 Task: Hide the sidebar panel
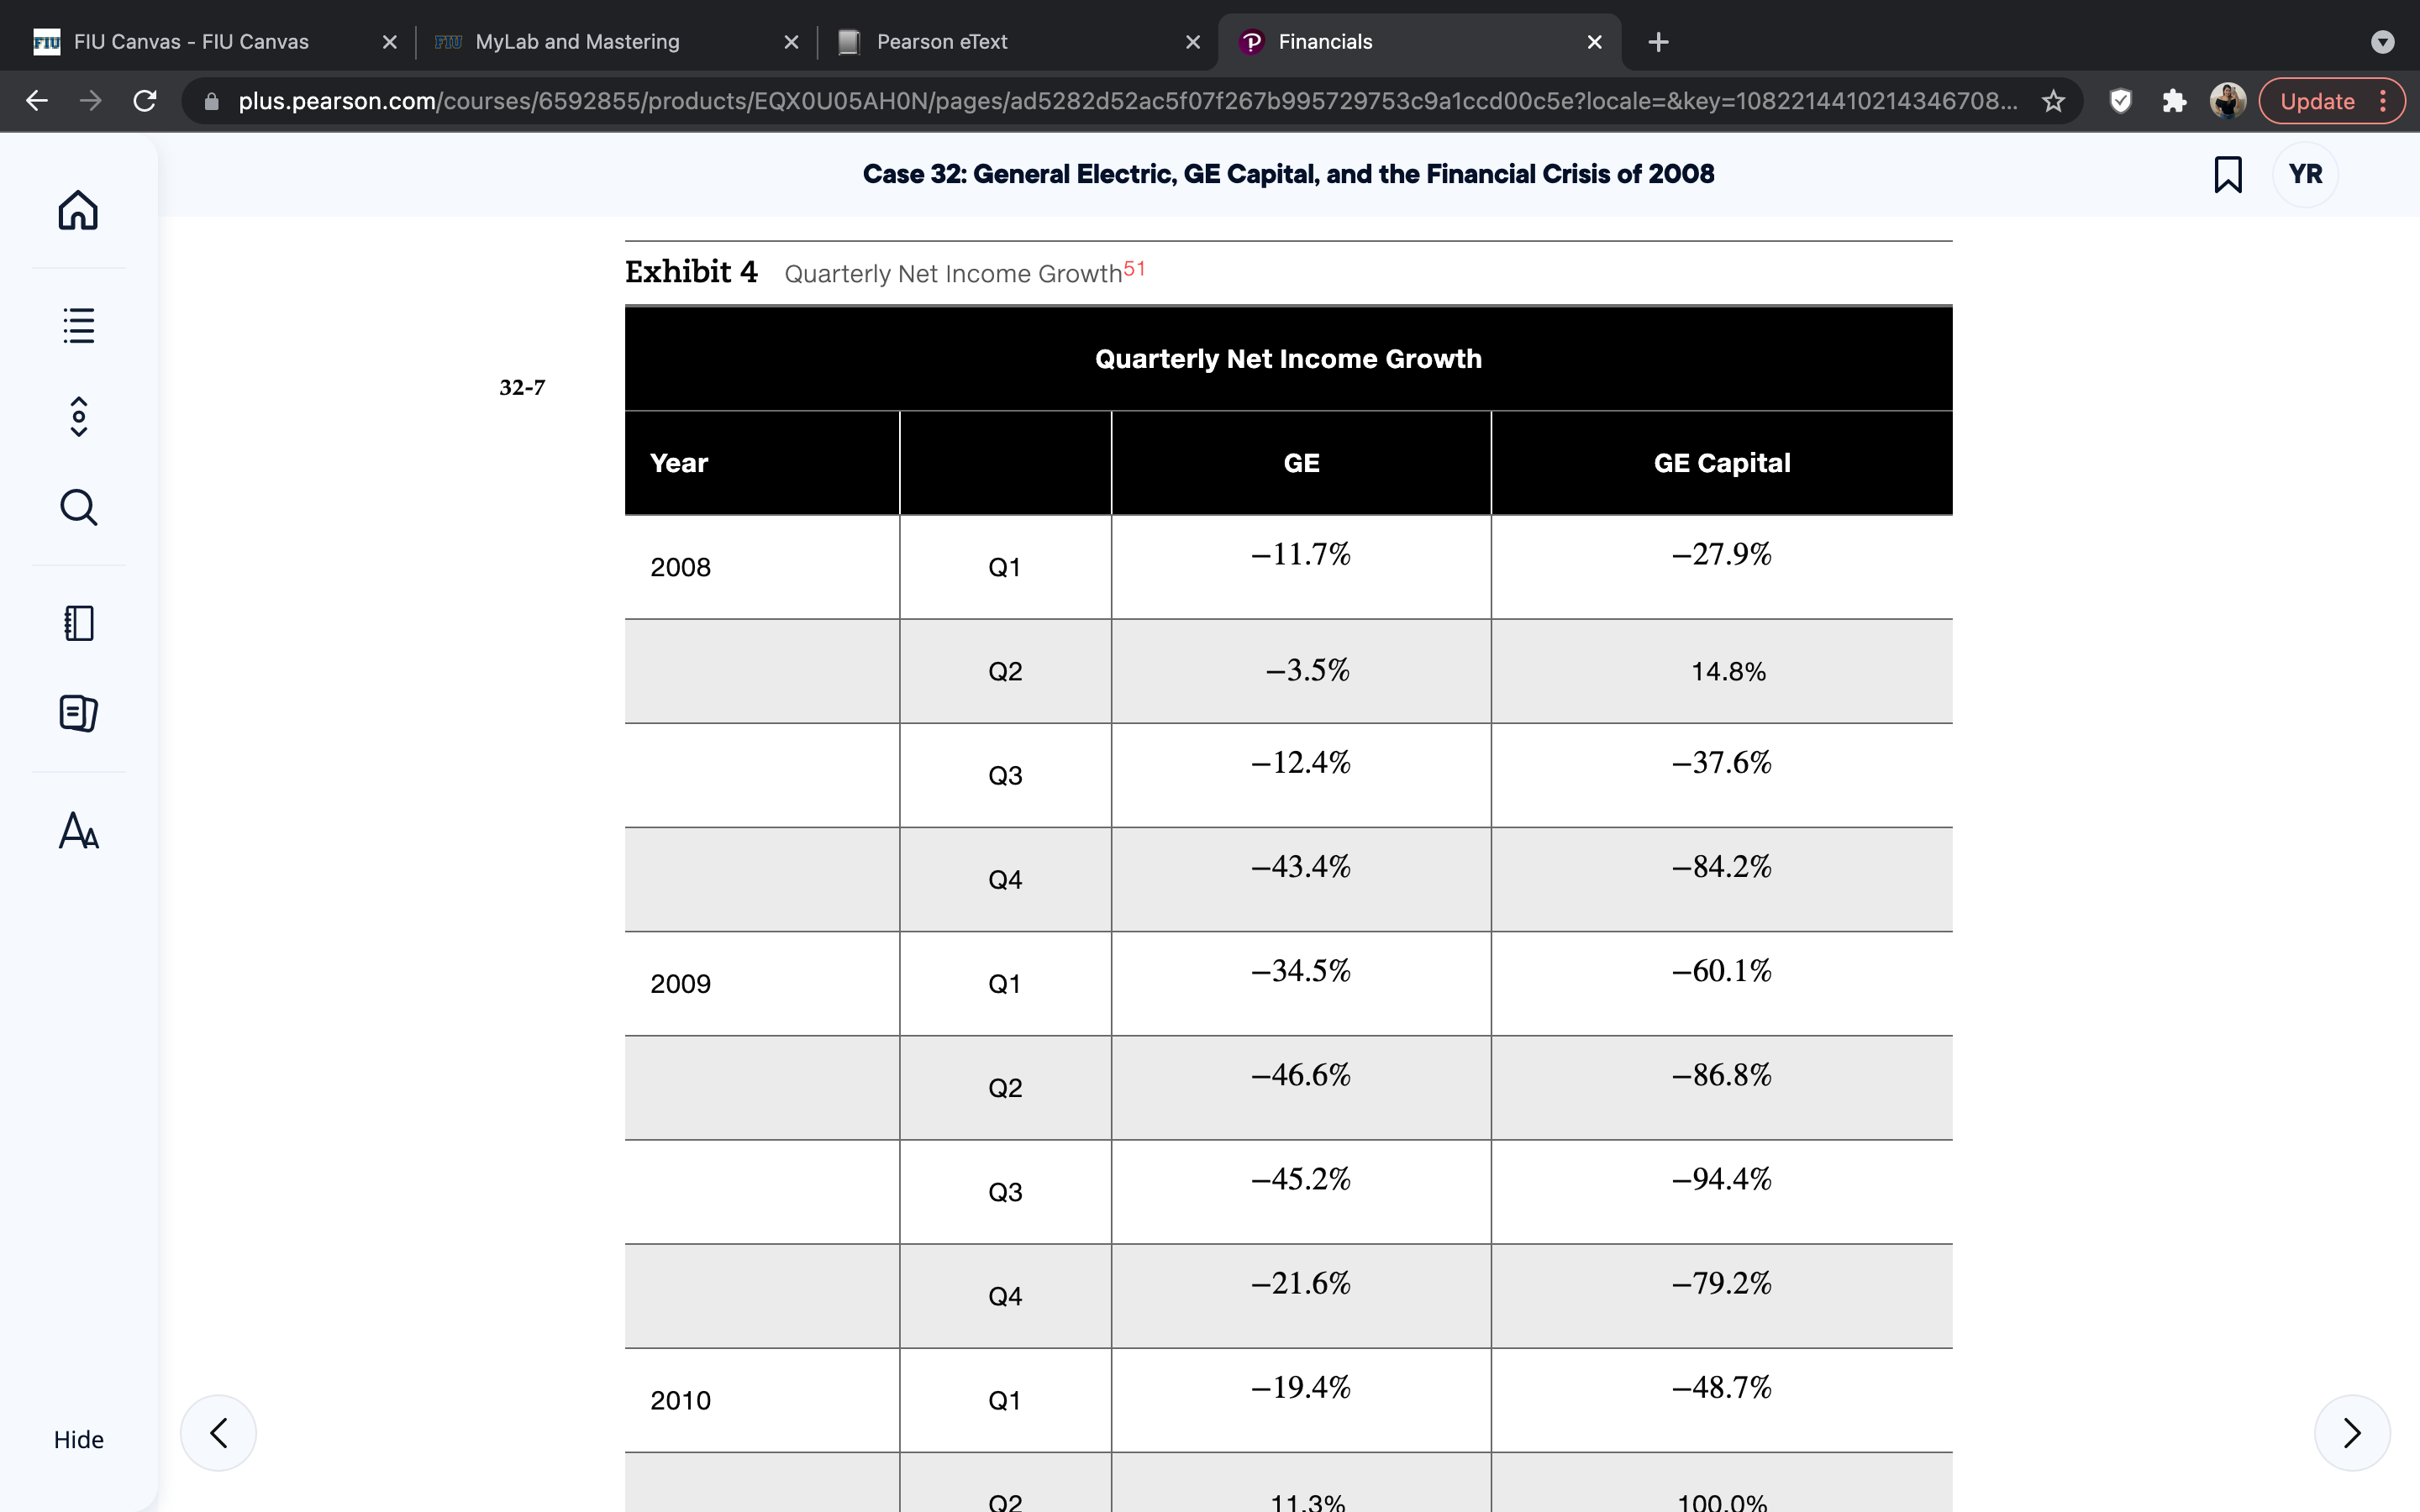78,1439
